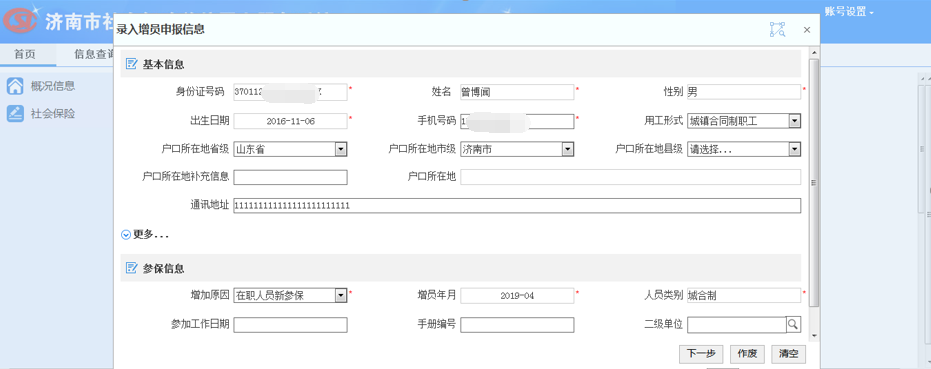Viewport: 931px width, 369px height.
Task: Switch to the 首页 tab
Action: (x=25, y=54)
